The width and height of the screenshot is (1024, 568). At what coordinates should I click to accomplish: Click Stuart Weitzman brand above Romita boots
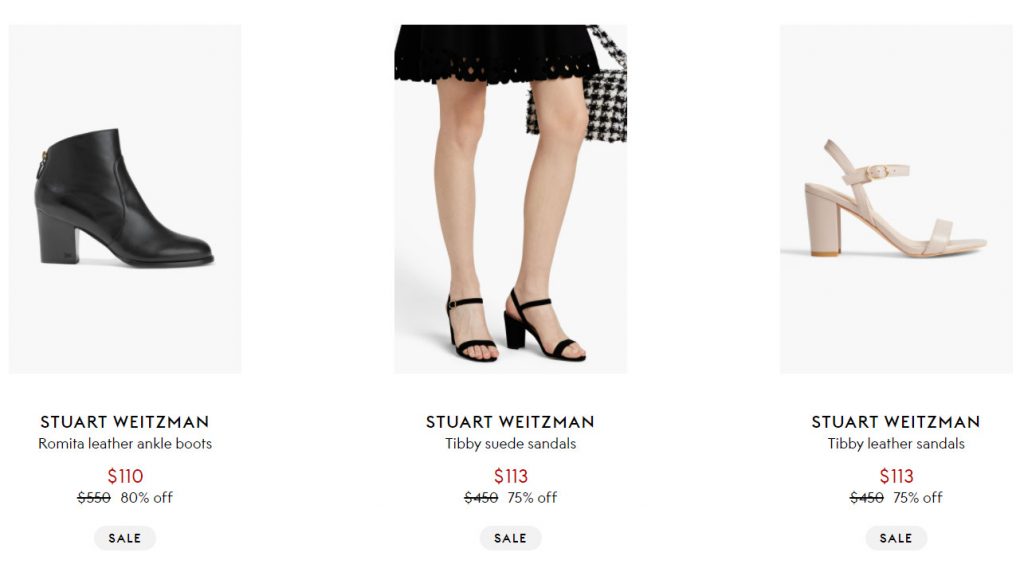[x=125, y=422]
